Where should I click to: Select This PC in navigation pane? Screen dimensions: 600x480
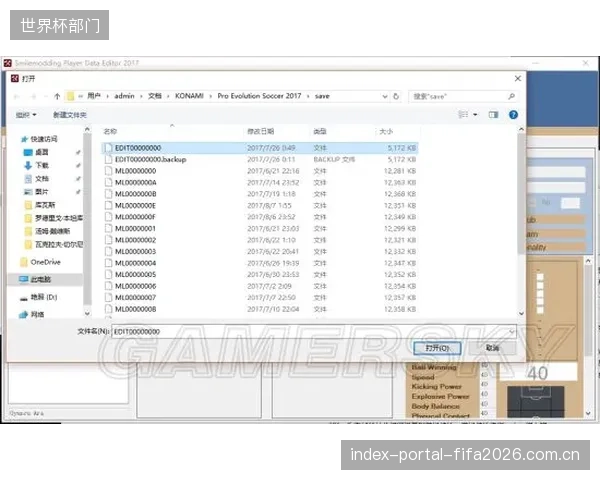click(35, 279)
